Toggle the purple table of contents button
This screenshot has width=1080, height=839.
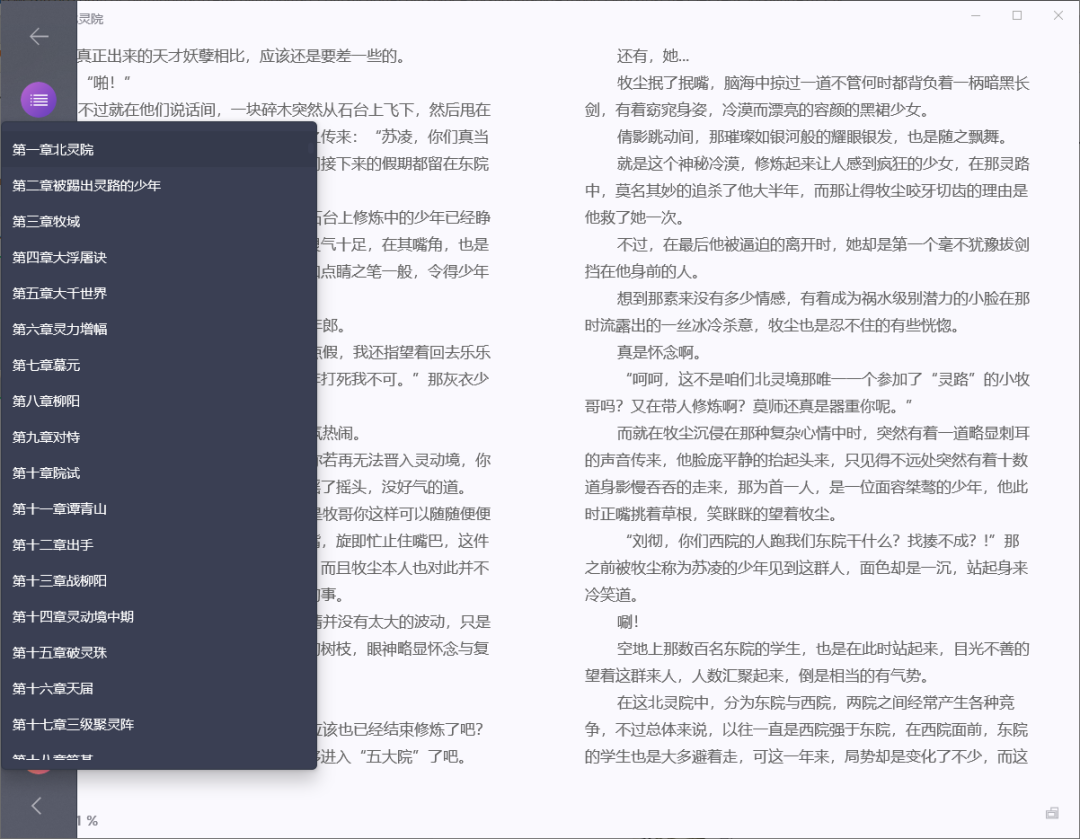tap(39, 100)
